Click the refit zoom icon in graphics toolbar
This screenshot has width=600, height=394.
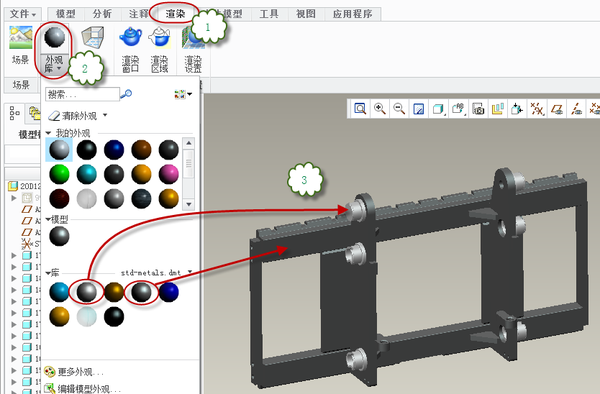point(360,109)
